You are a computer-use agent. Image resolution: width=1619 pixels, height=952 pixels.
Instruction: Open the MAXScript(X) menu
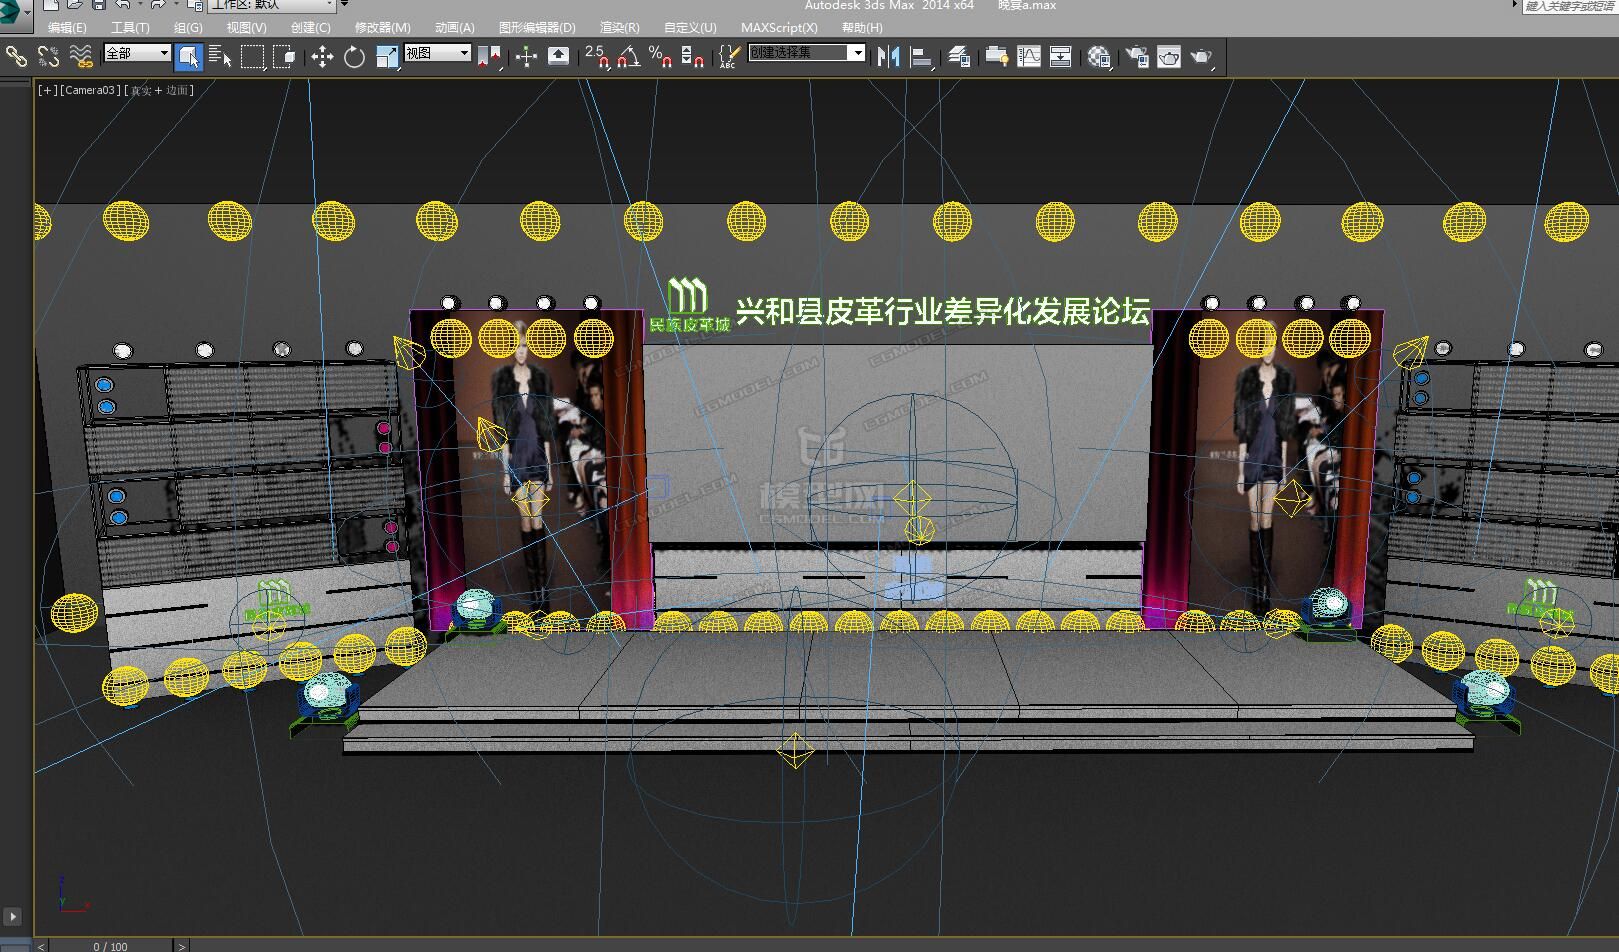(x=779, y=28)
